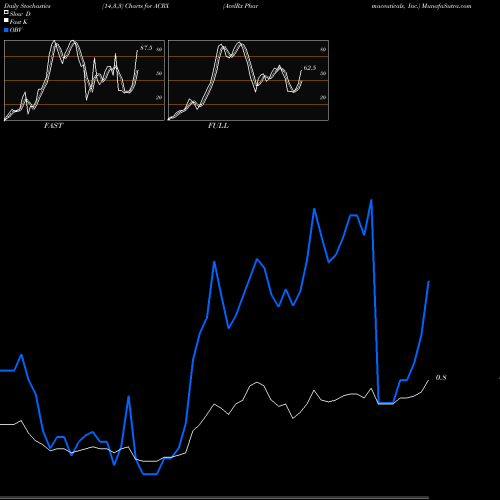500x500 pixels.
Task: Click the 50 axis label in the FAST chart
Action: [x=159, y=73]
